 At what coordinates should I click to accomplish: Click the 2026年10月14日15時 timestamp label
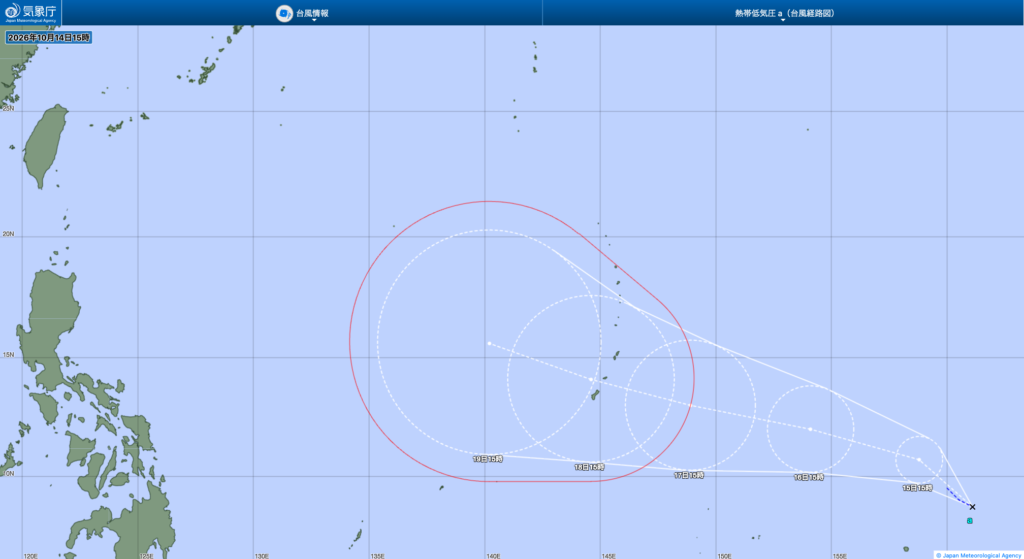point(49,38)
